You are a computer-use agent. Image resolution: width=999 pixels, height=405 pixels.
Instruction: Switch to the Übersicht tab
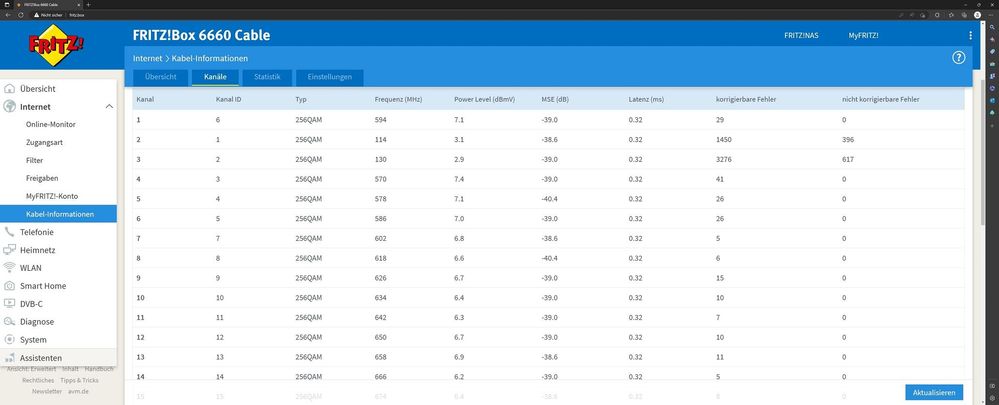[x=160, y=77]
